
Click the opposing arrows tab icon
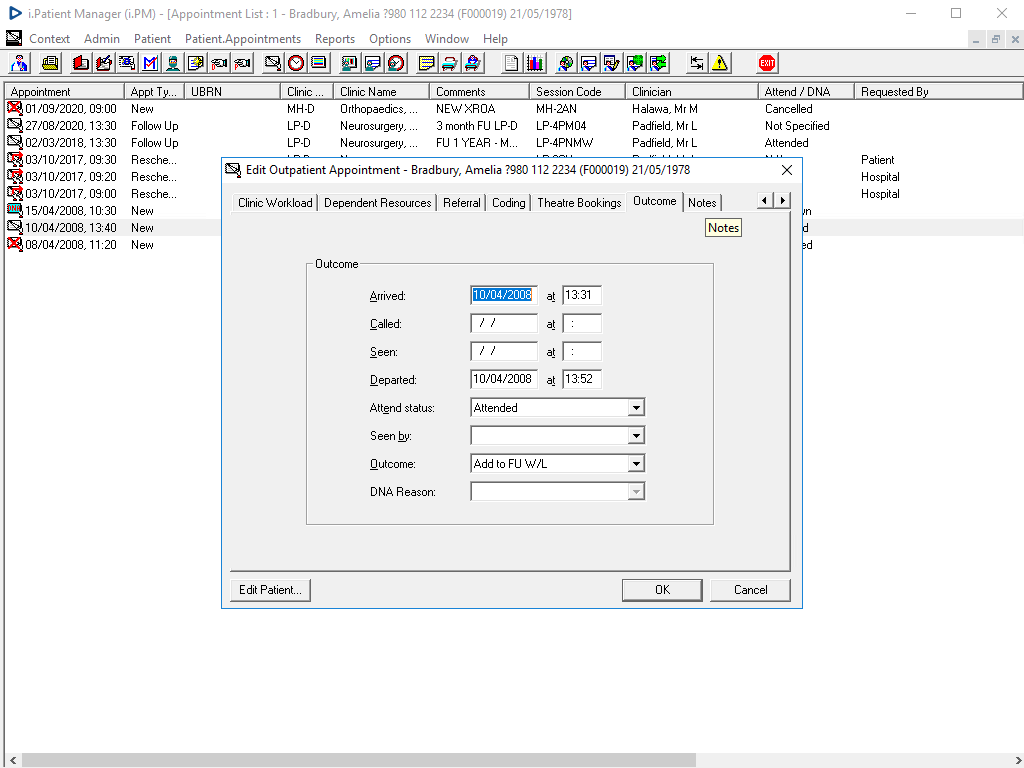click(x=696, y=63)
